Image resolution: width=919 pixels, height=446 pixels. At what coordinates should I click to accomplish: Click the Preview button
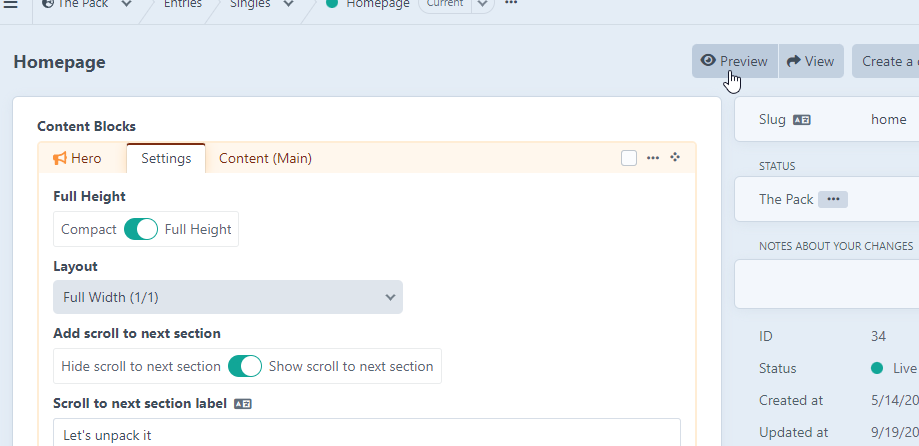pos(735,61)
